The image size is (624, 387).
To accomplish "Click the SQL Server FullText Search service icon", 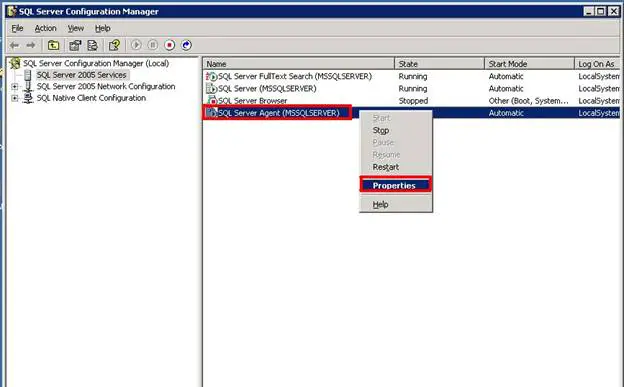I will [212, 76].
